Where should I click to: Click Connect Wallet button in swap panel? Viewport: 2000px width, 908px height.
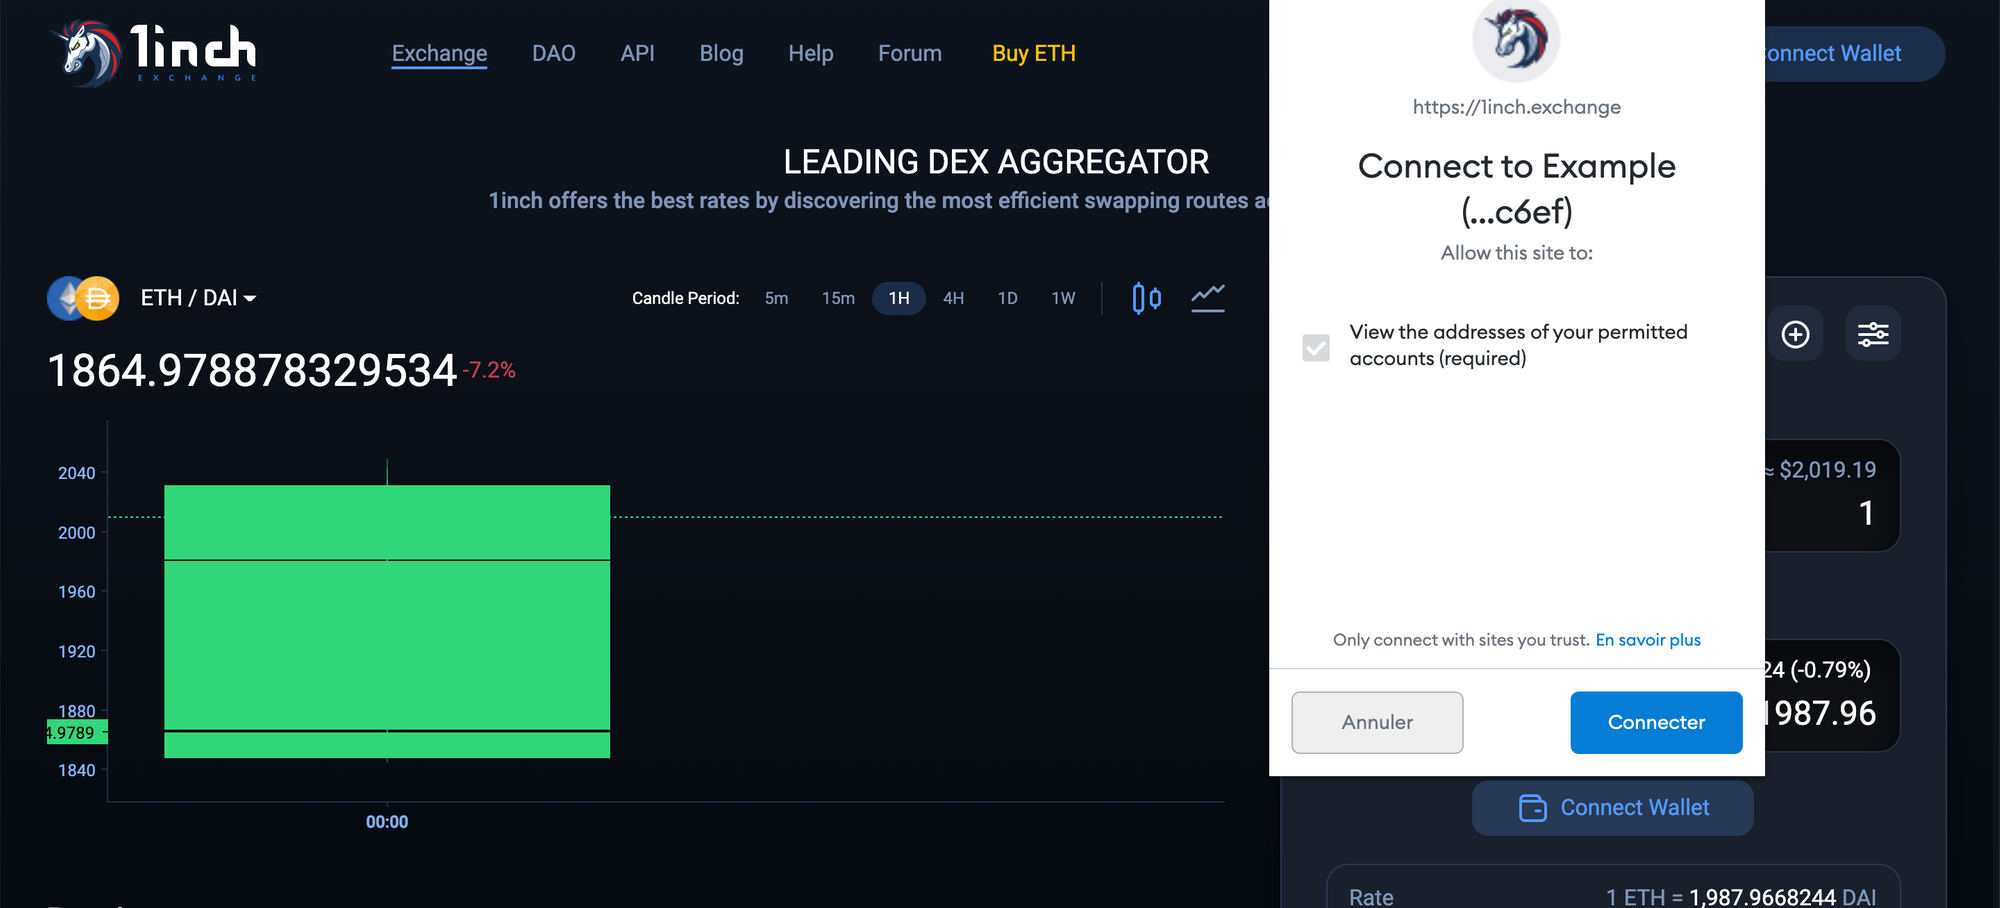(x=1613, y=808)
